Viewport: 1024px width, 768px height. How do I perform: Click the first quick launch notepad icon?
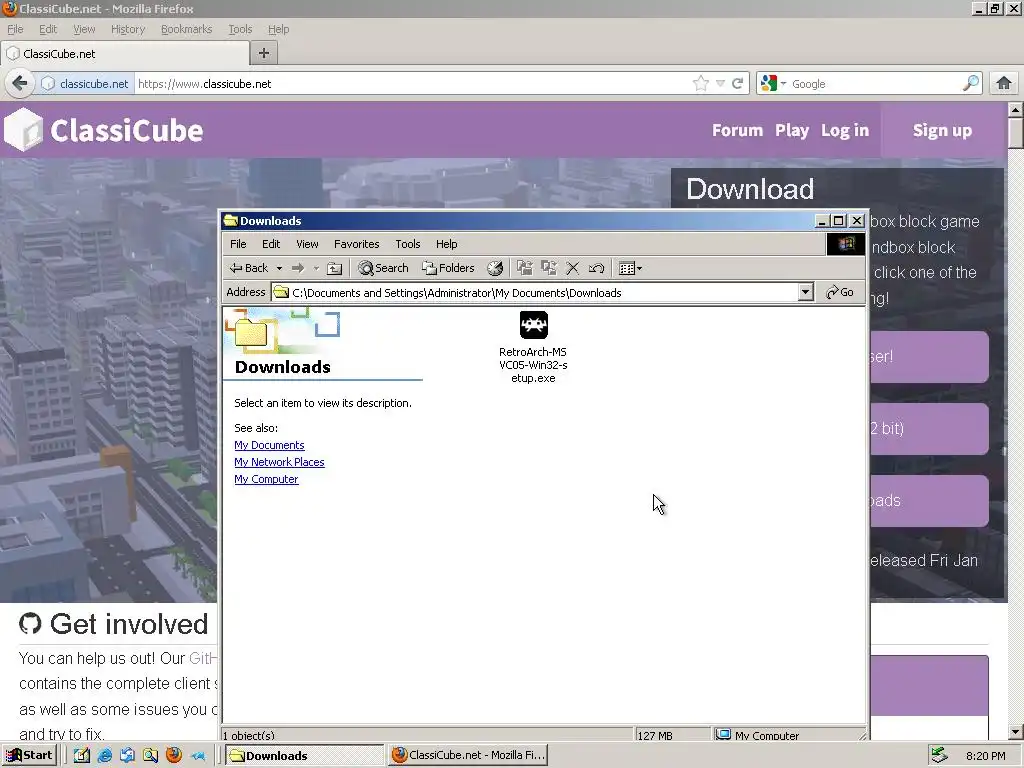coord(82,756)
